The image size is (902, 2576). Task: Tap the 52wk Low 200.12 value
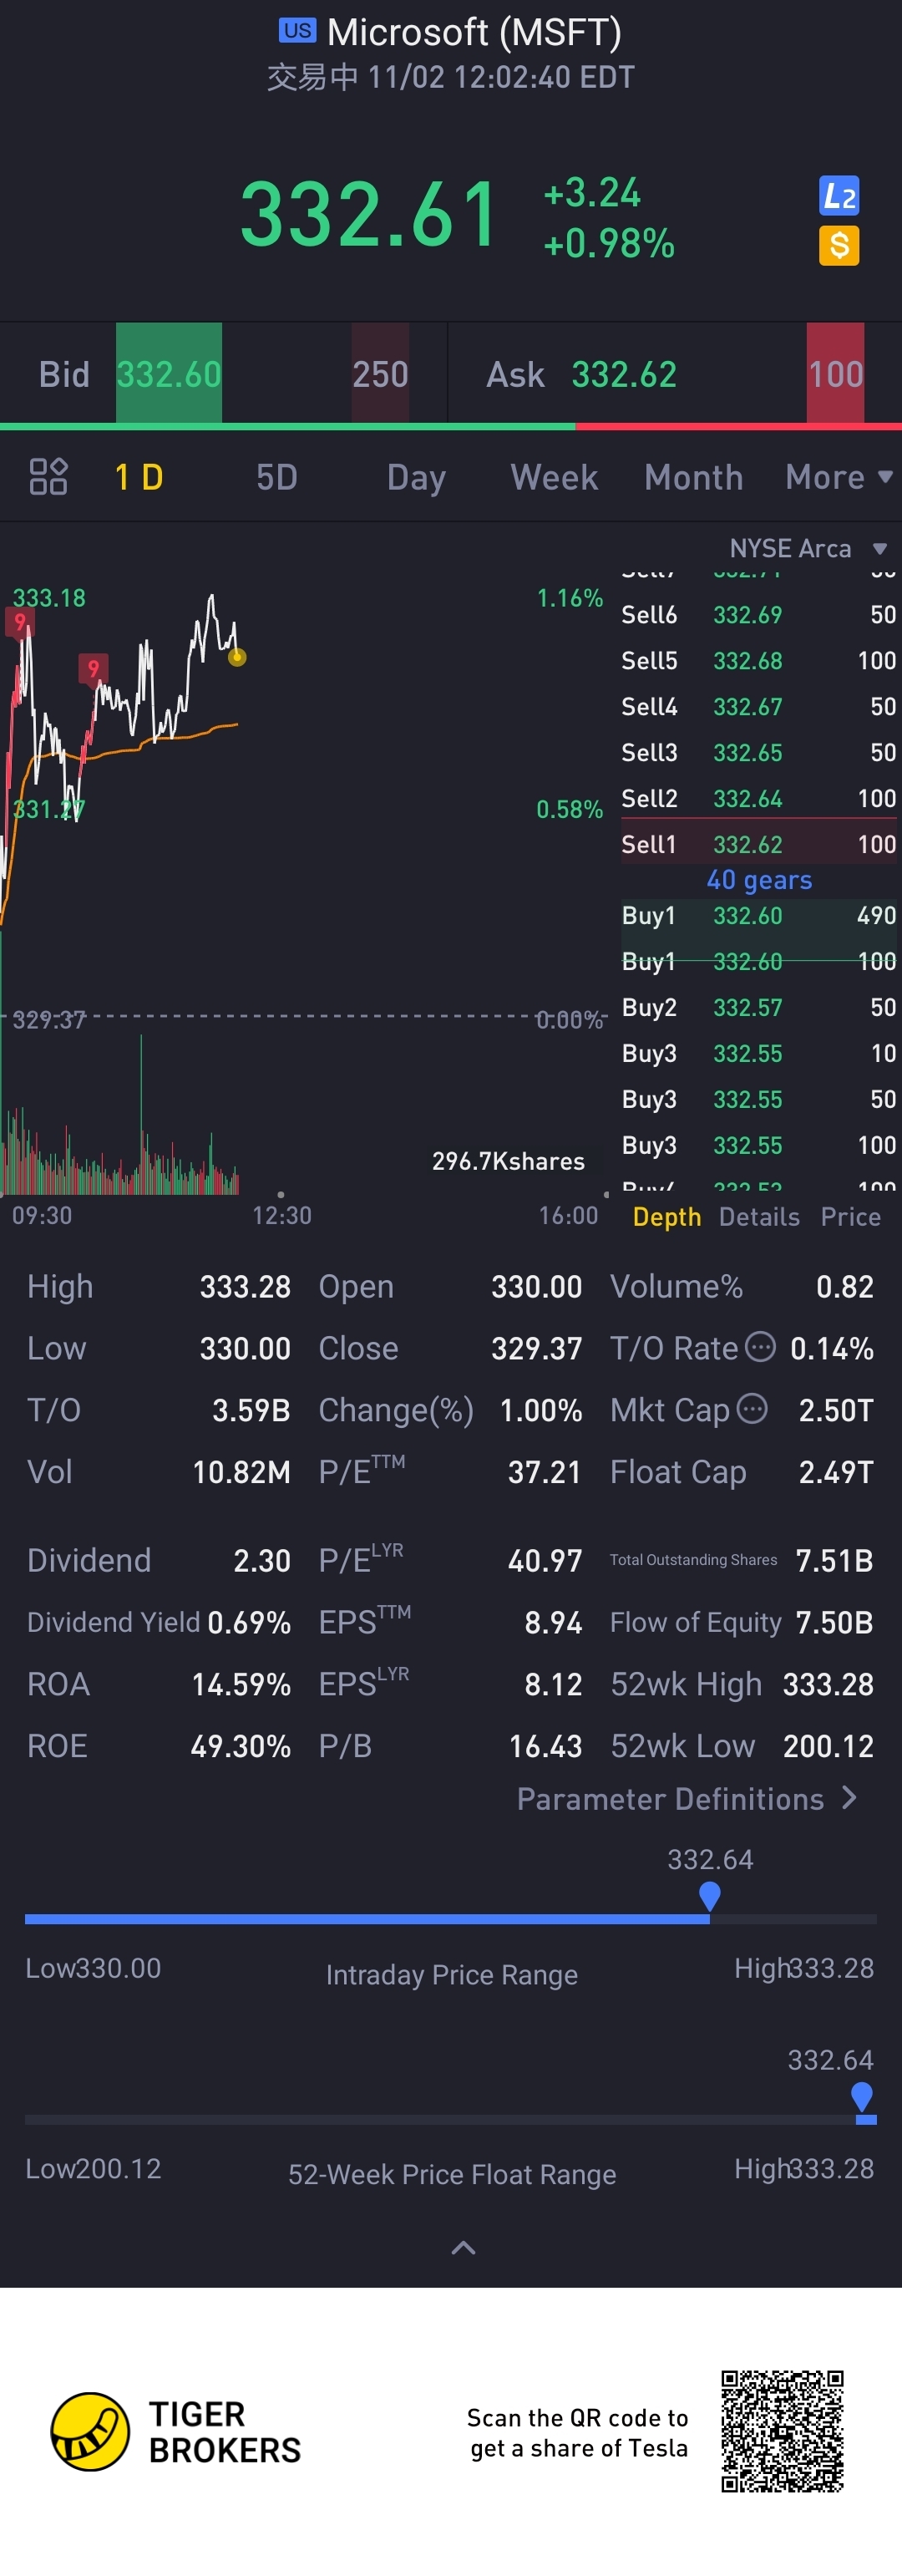pos(828,1746)
